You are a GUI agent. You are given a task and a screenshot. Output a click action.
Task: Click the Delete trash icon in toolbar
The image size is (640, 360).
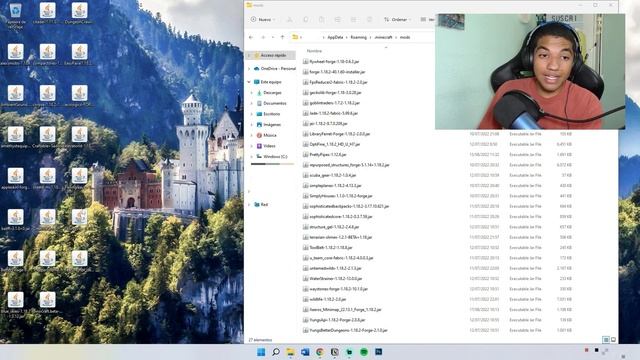369,20
